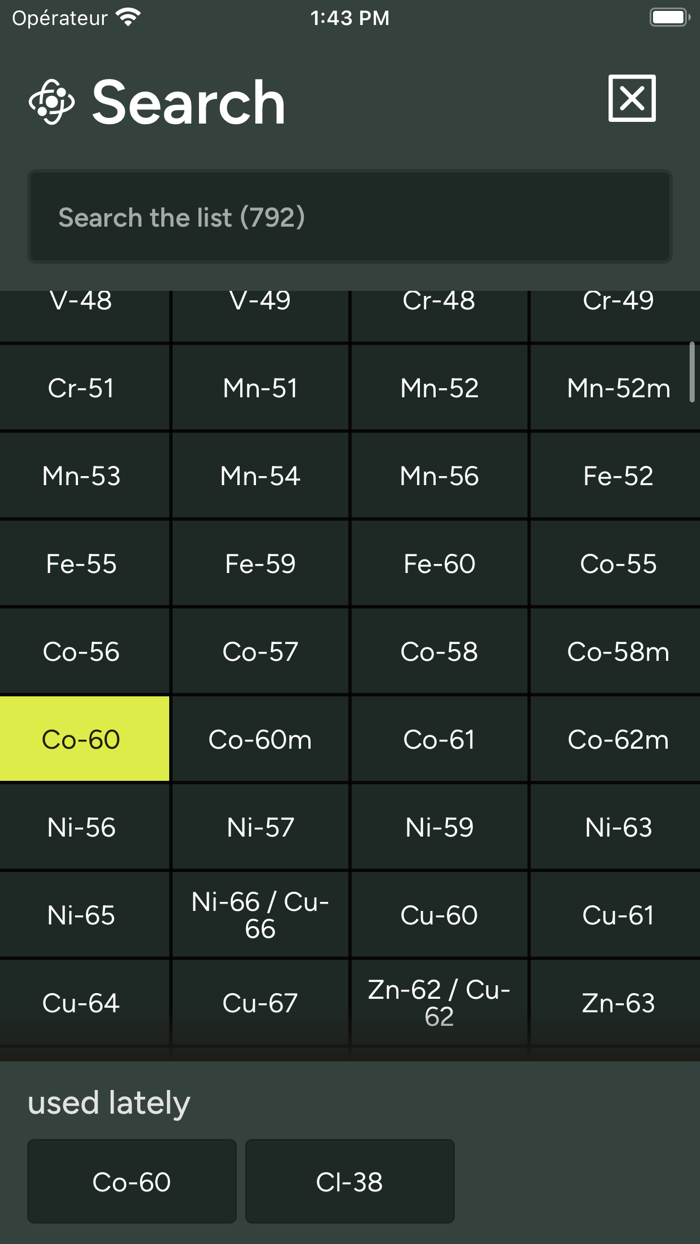
Task: Select the highlighted Co-60 nuclide
Action: point(84,738)
